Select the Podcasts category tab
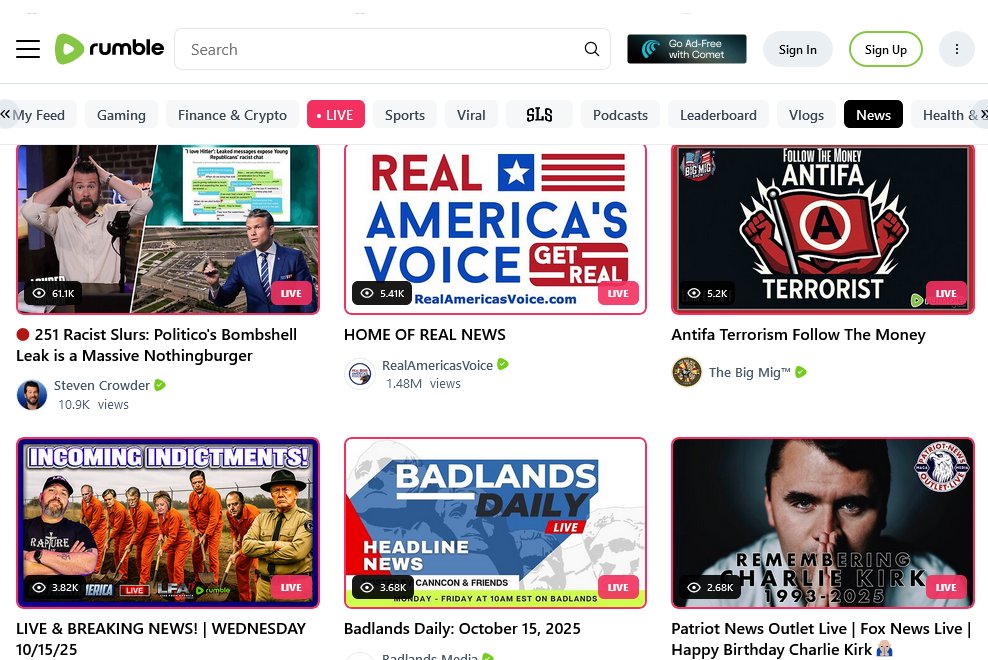 click(x=620, y=115)
